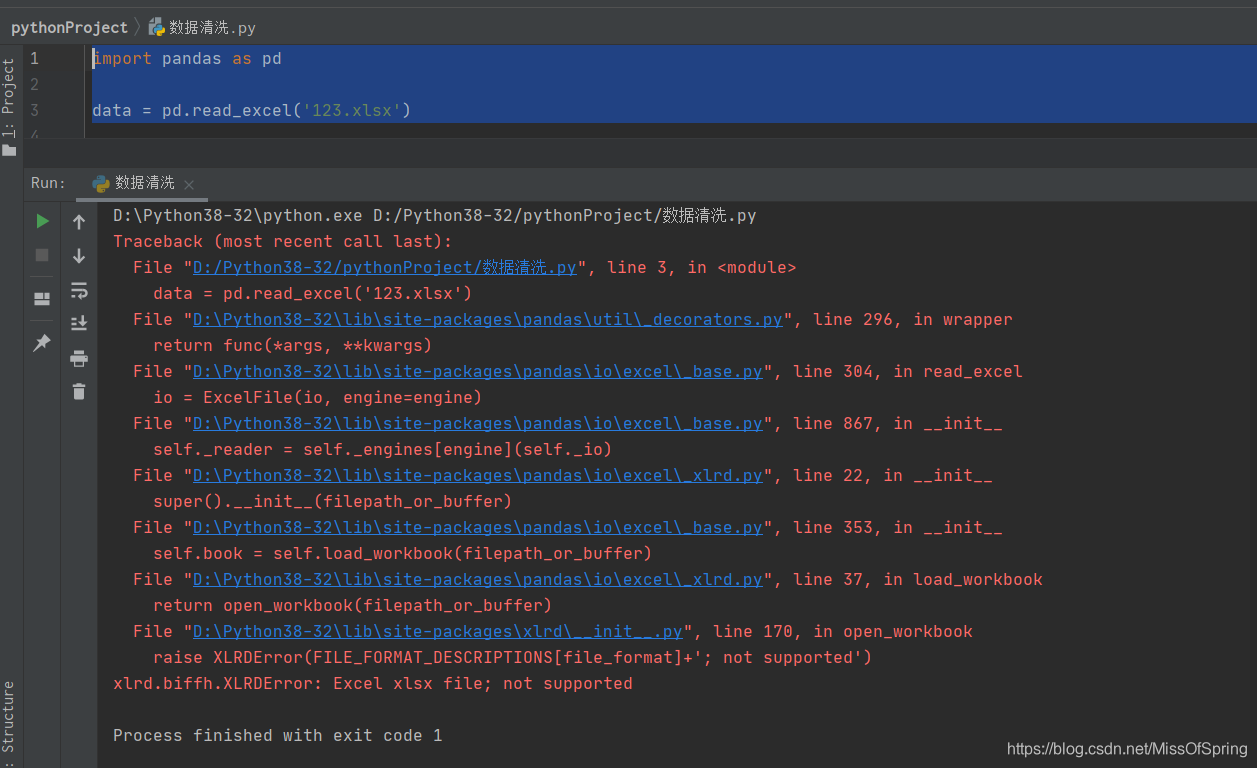This screenshot has width=1257, height=768.
Task: Open the xlrd __init__.py traceback link
Action: [438, 631]
